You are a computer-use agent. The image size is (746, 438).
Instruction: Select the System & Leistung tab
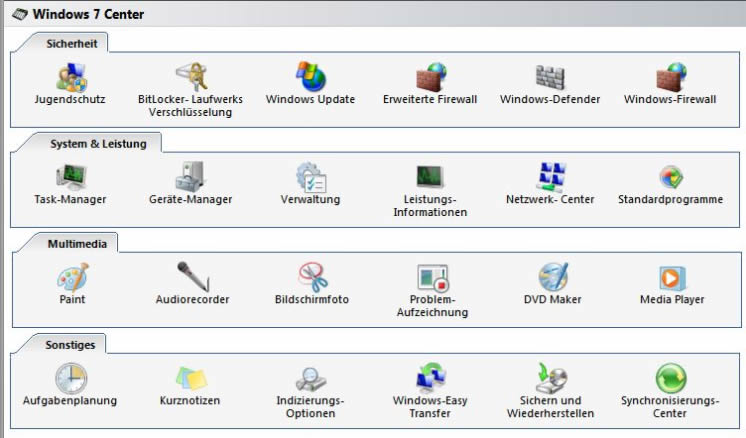pos(98,144)
